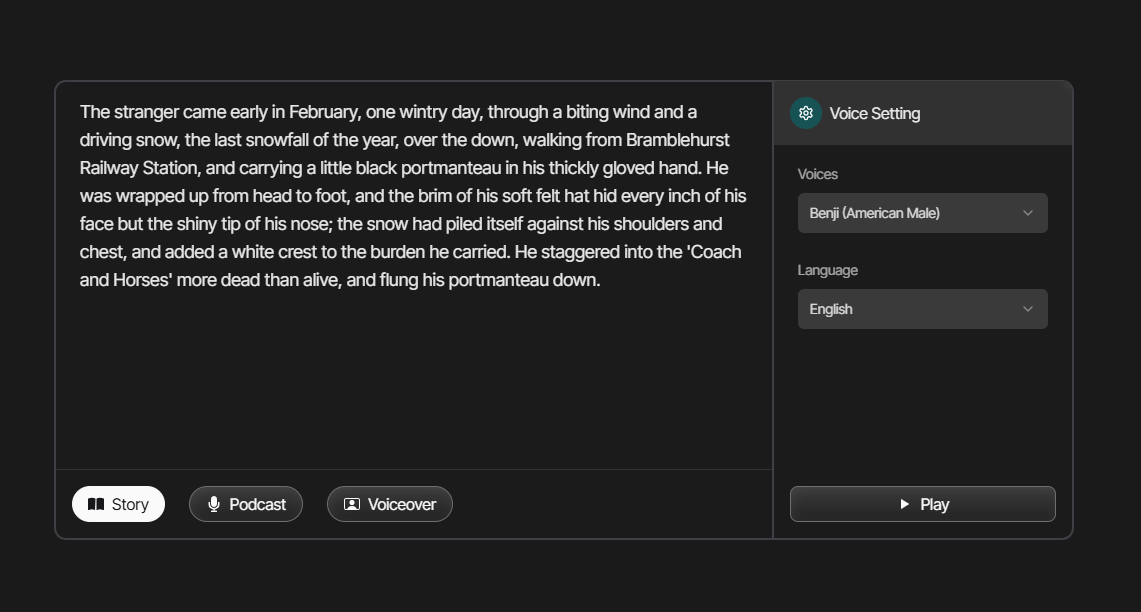Click the Voice Setting panel title
Screen dimensions: 1141x612
[x=874, y=114]
